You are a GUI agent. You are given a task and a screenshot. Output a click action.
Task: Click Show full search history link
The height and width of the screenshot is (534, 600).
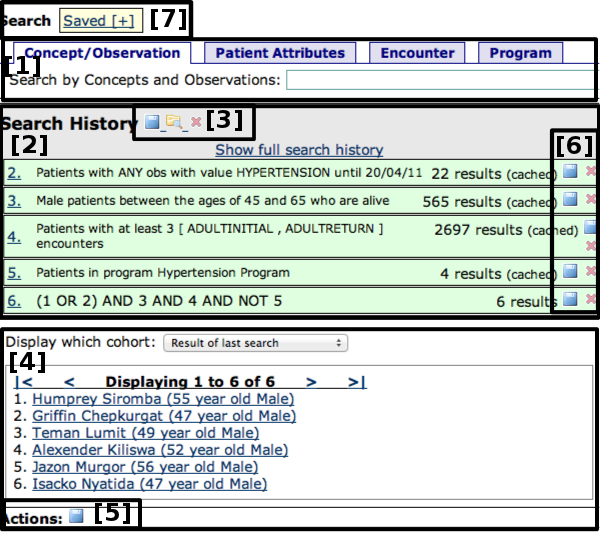[x=299, y=149]
